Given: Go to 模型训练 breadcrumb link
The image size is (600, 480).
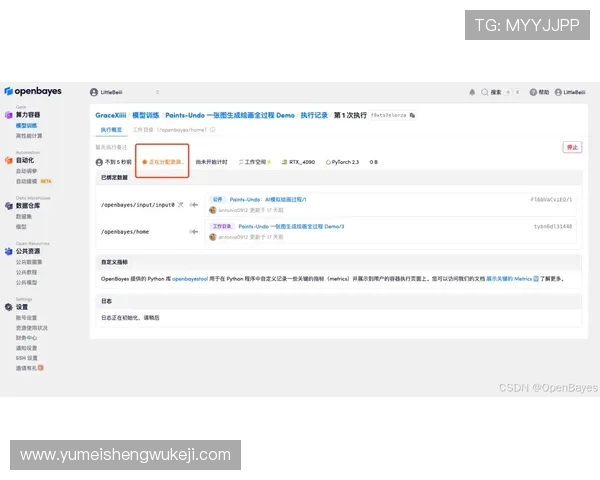Looking at the screenshot, I should tap(145, 115).
